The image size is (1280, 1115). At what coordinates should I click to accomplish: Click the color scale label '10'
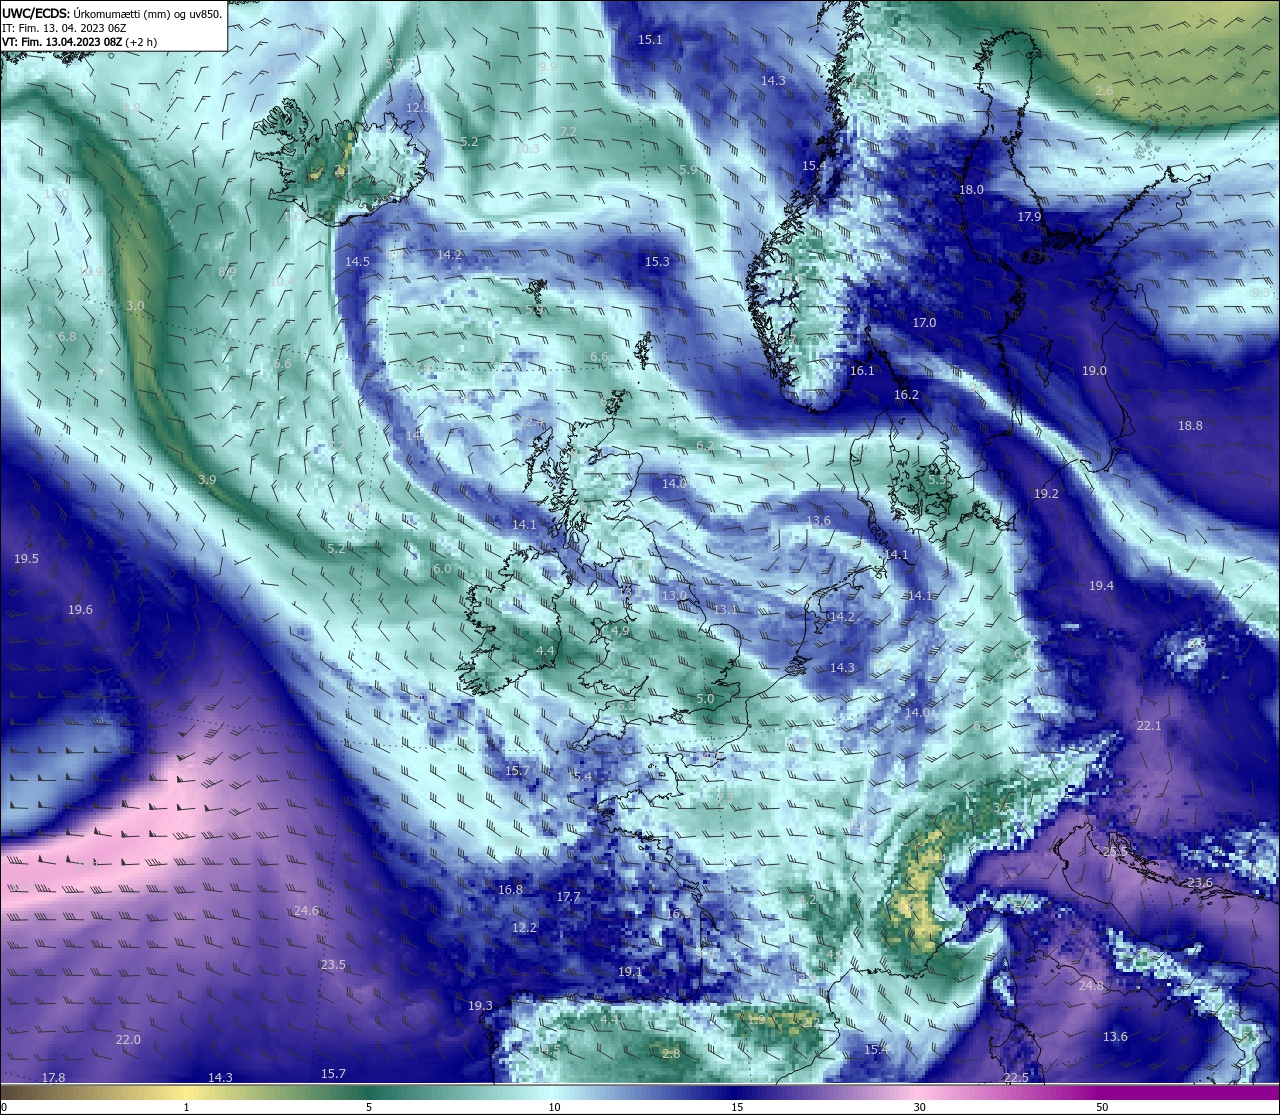(554, 1107)
